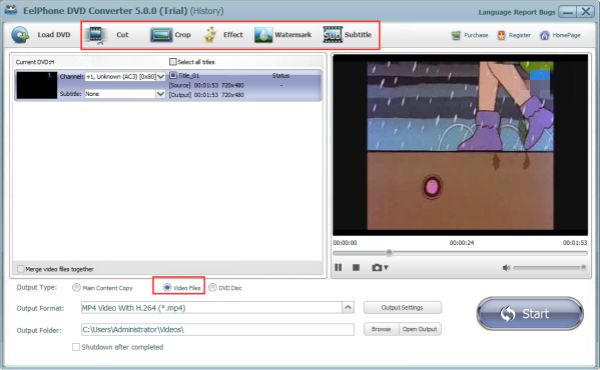
Task: Click the video seek slider handle
Action: click(389, 253)
